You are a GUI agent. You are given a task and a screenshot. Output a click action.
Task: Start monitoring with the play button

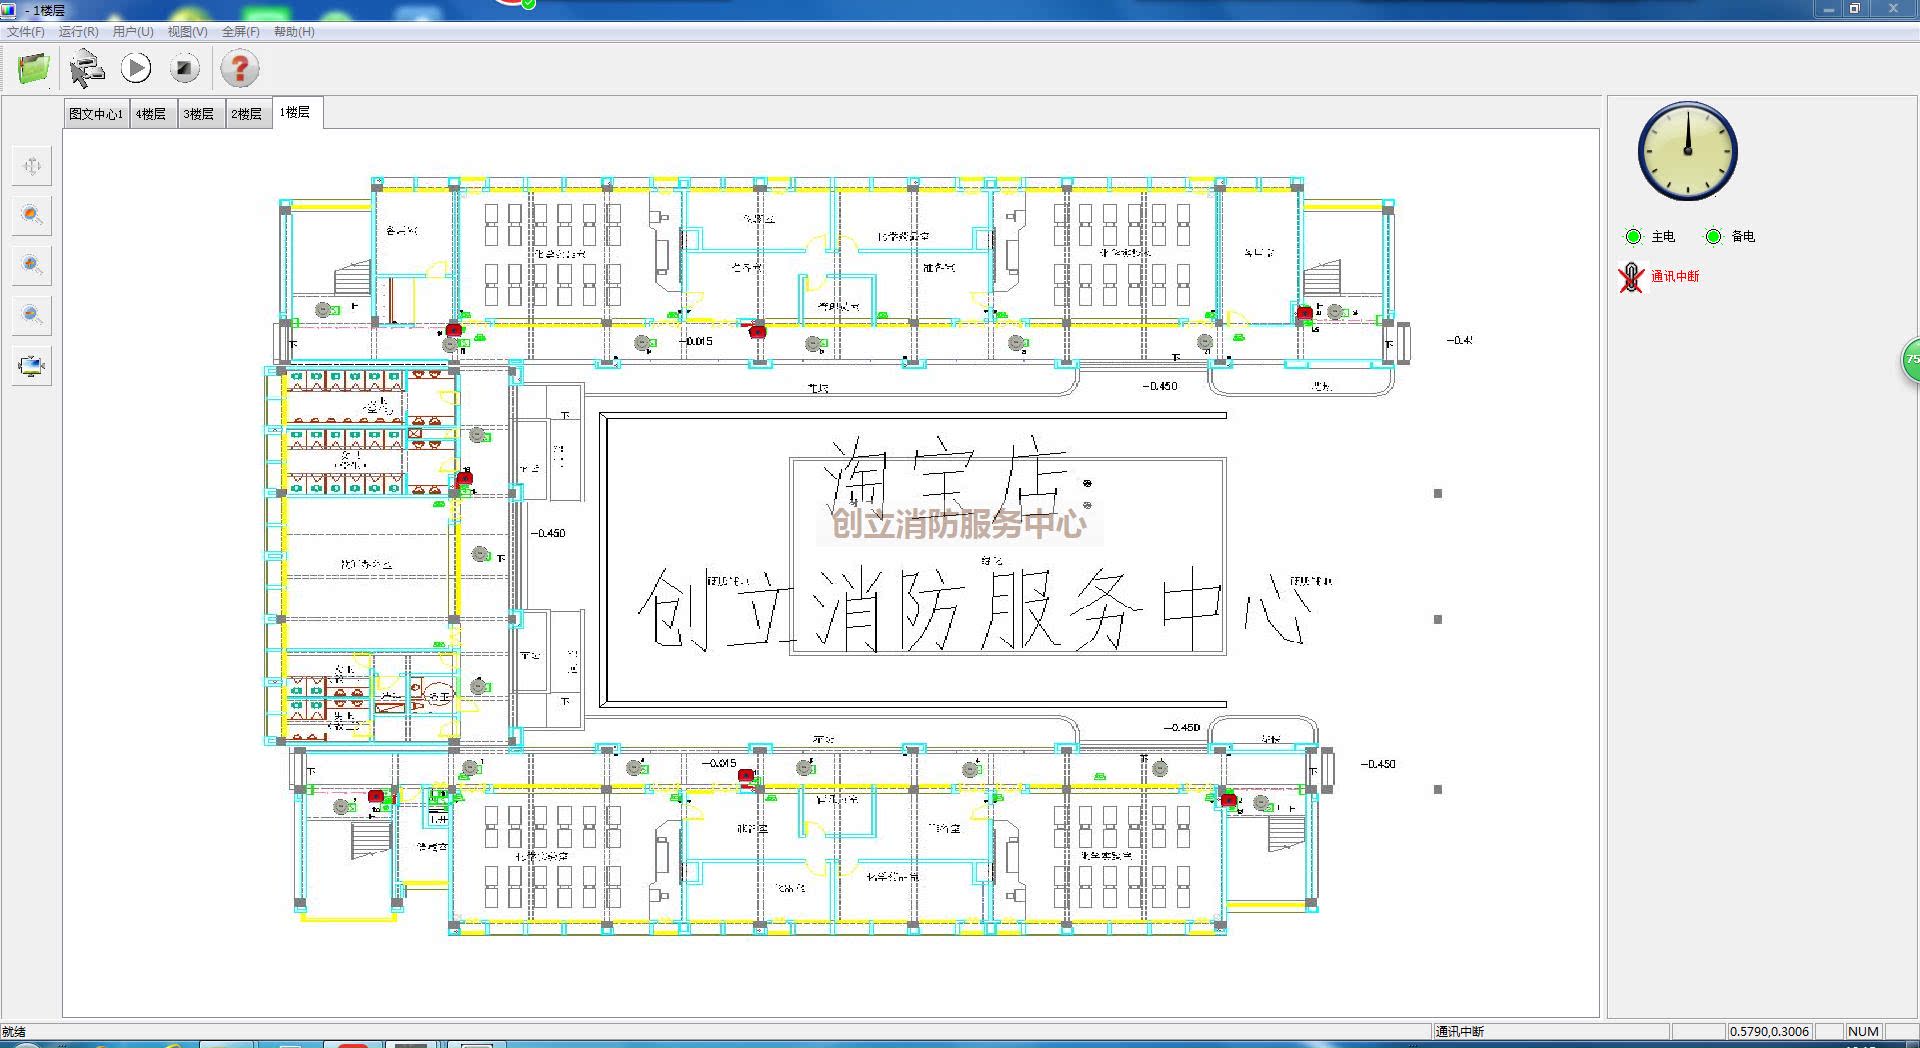click(x=136, y=68)
